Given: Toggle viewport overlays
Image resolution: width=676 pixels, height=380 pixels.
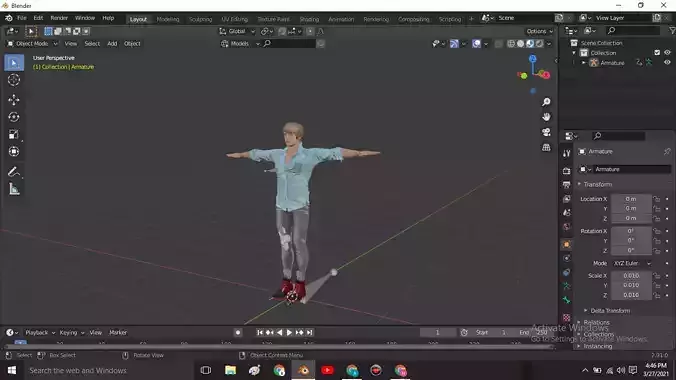Looking at the screenshot, I should pos(476,44).
